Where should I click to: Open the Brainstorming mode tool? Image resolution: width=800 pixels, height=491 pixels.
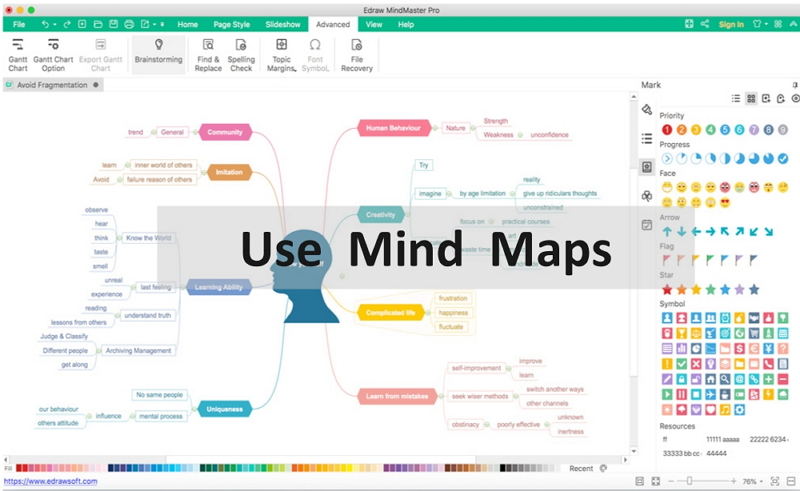click(x=158, y=52)
